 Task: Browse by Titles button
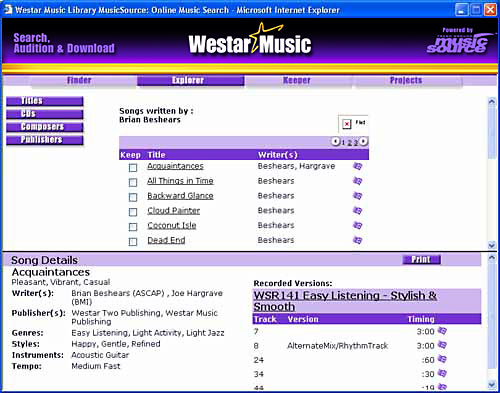coord(45,101)
